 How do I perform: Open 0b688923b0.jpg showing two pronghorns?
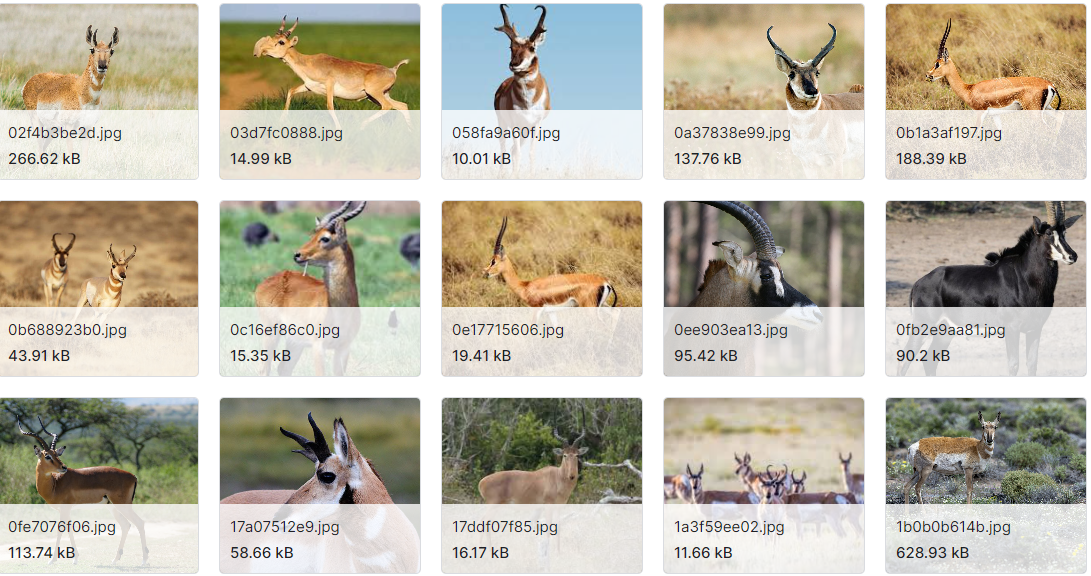pos(99,289)
